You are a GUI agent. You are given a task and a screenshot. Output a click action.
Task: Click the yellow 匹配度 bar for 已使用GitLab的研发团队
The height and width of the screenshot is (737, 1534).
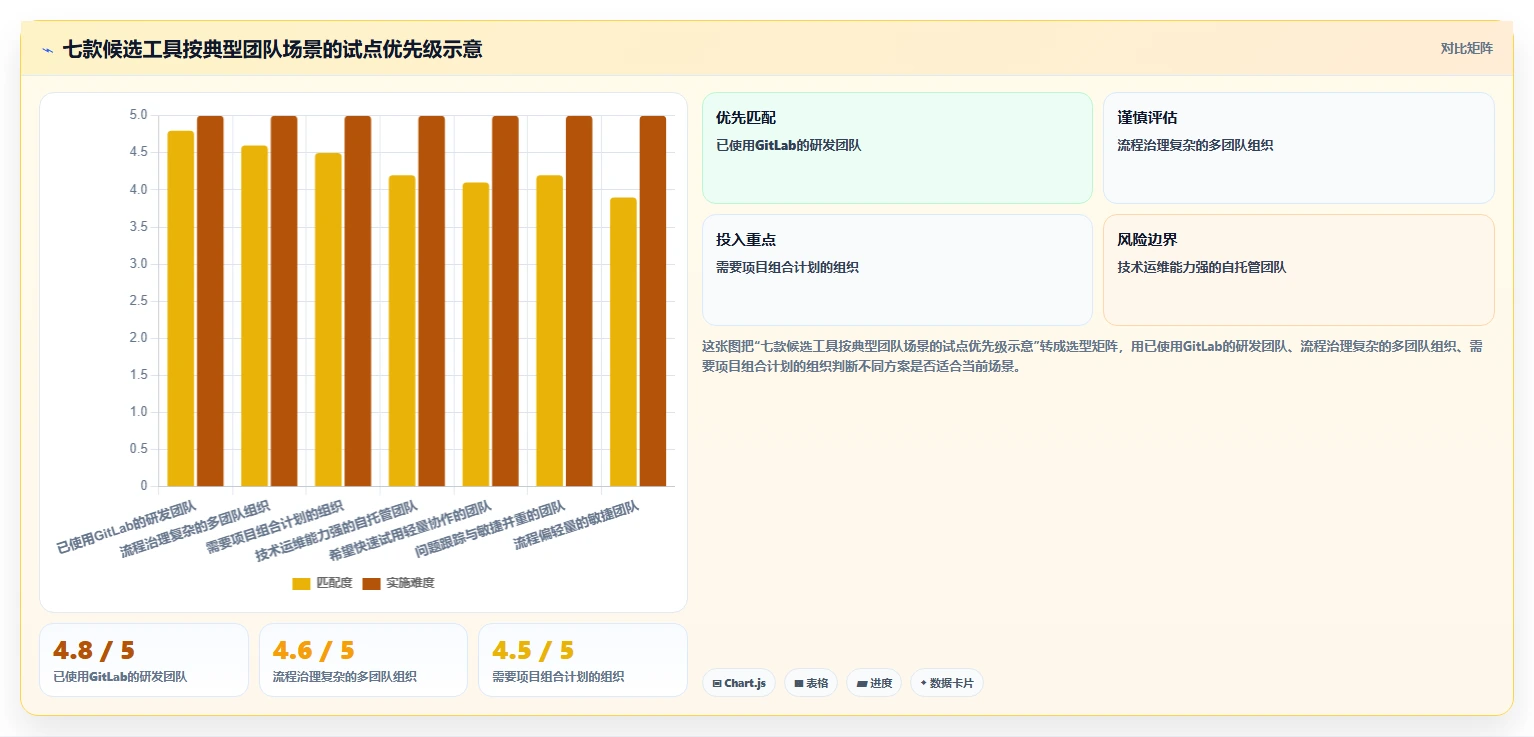click(x=181, y=309)
